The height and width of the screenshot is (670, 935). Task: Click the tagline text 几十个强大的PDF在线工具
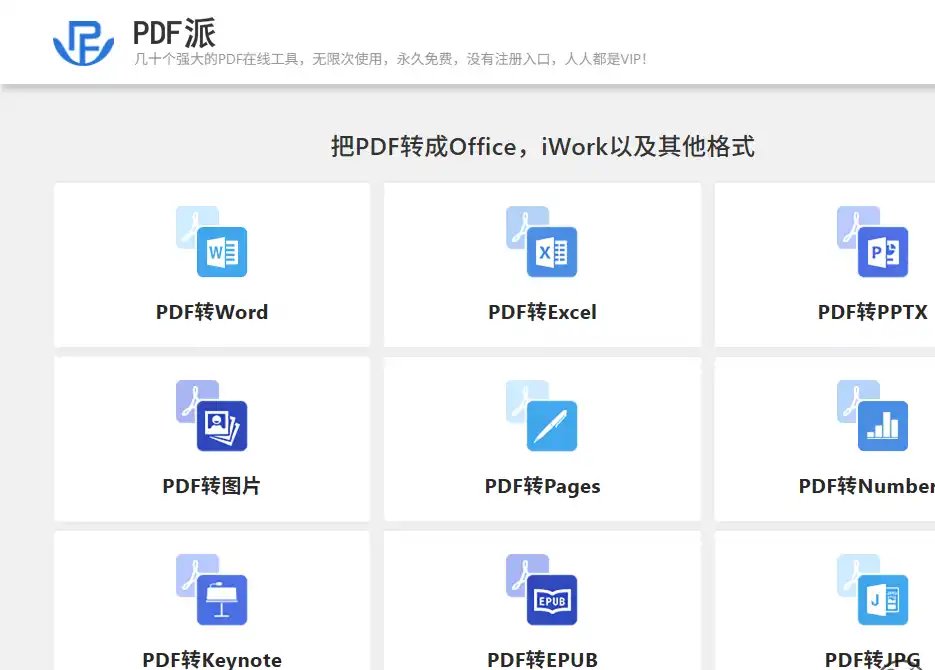(x=216, y=59)
